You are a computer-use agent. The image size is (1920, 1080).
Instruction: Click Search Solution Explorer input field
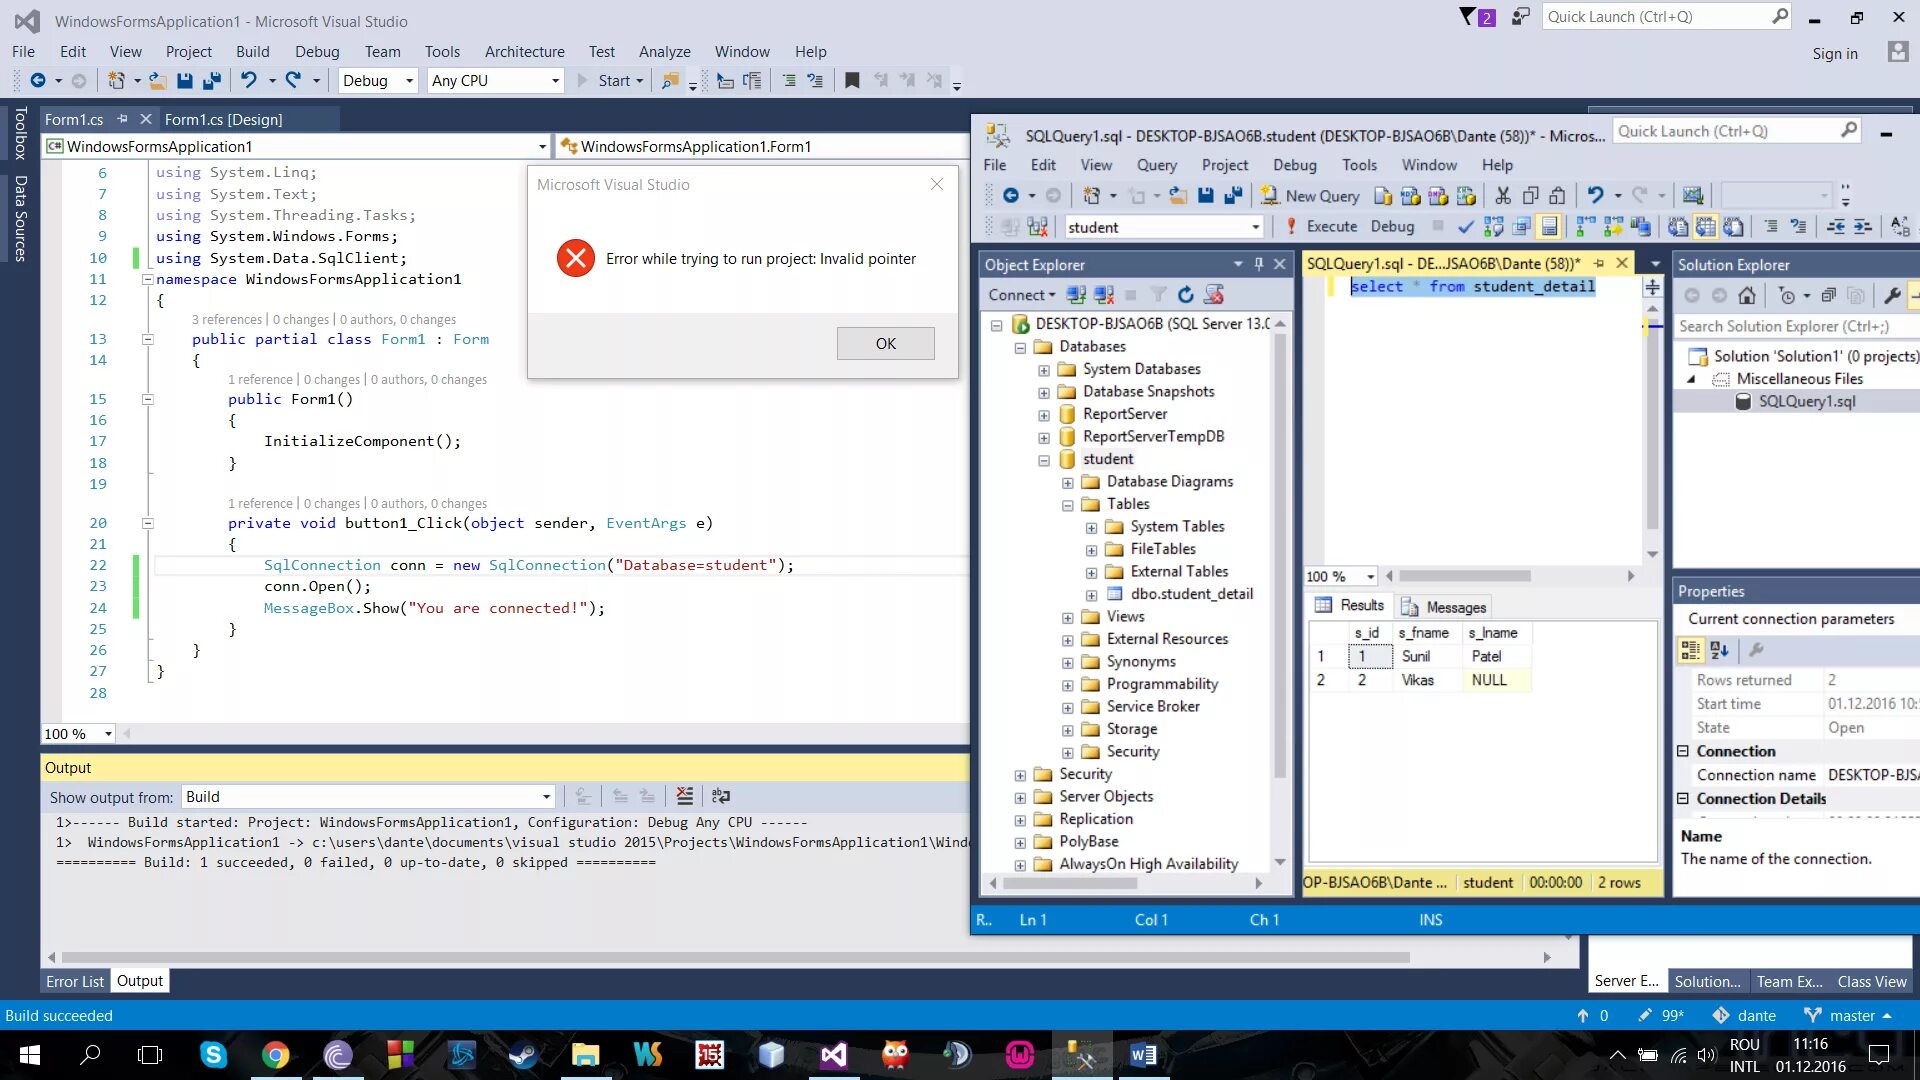coord(1796,326)
